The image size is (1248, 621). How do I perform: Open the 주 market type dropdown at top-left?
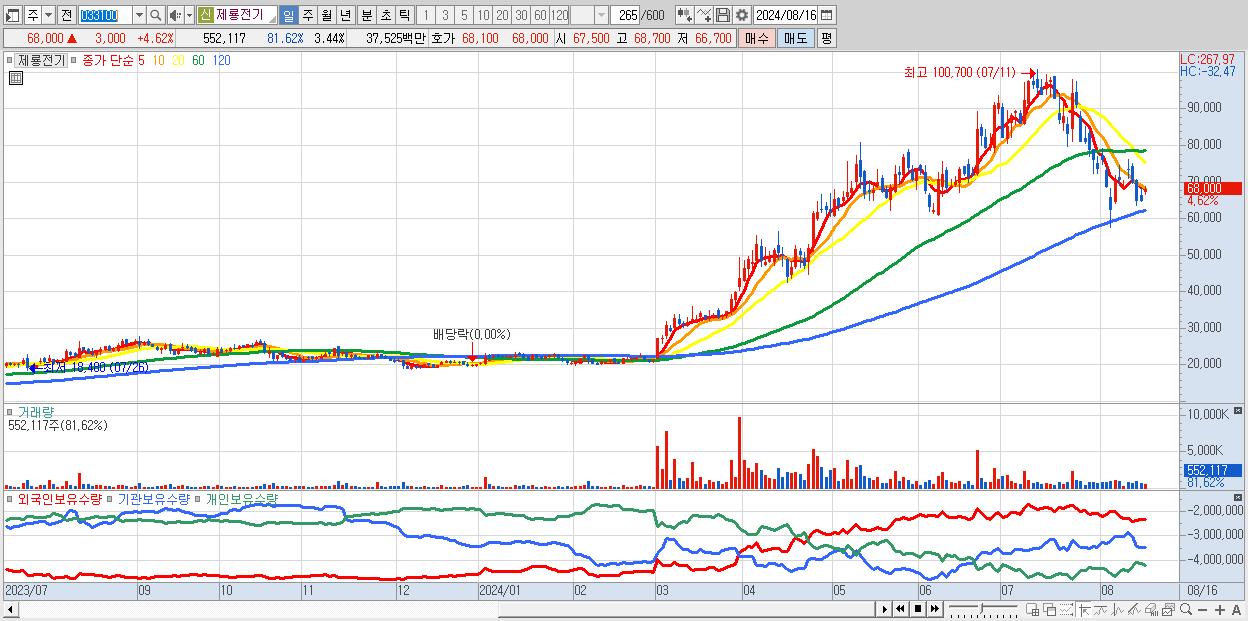click(x=48, y=15)
